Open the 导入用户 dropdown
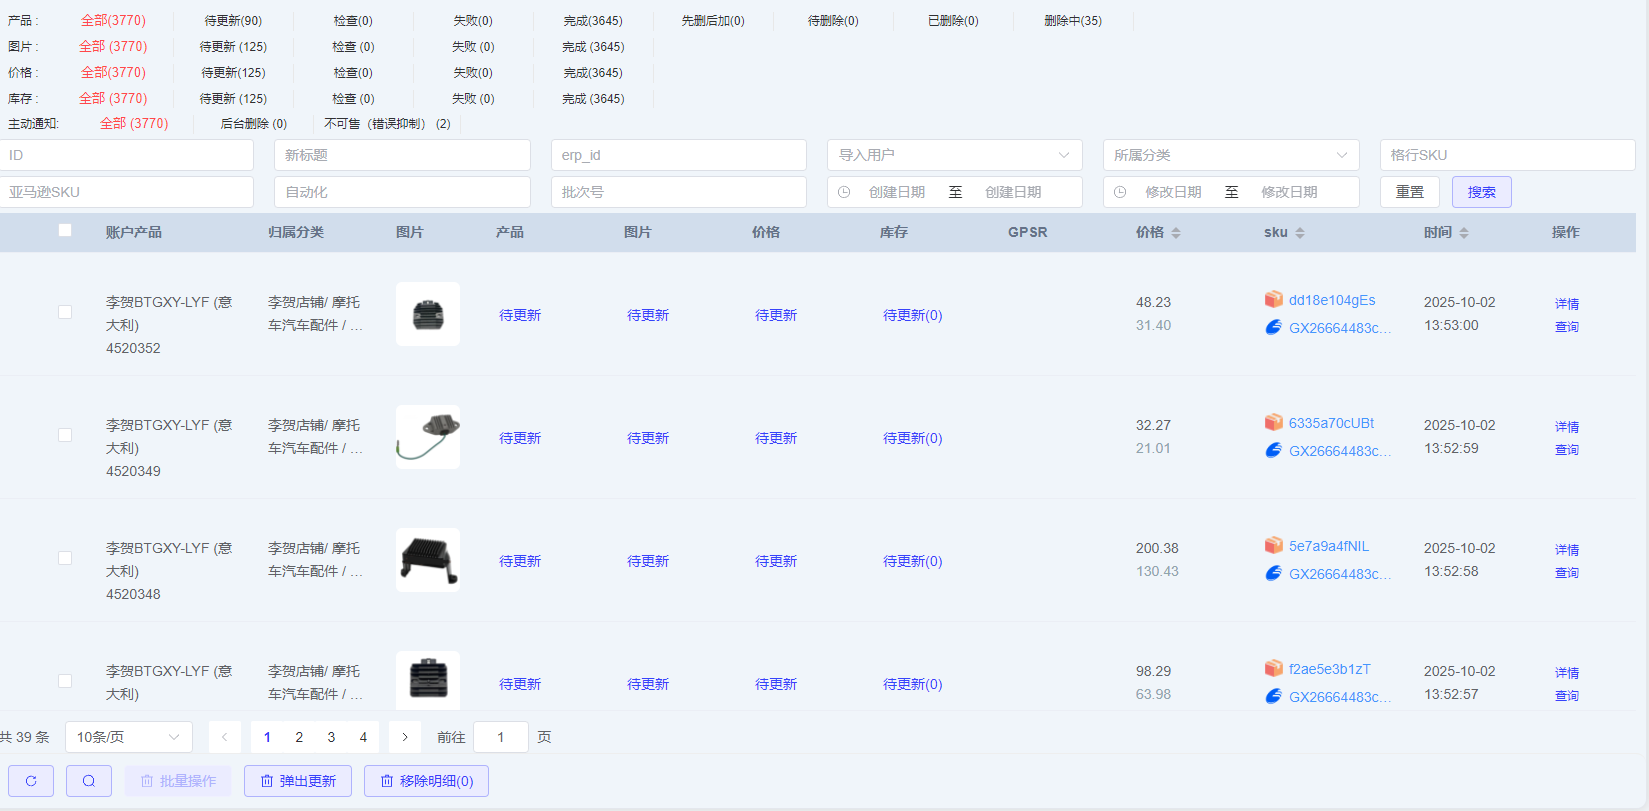 954,155
